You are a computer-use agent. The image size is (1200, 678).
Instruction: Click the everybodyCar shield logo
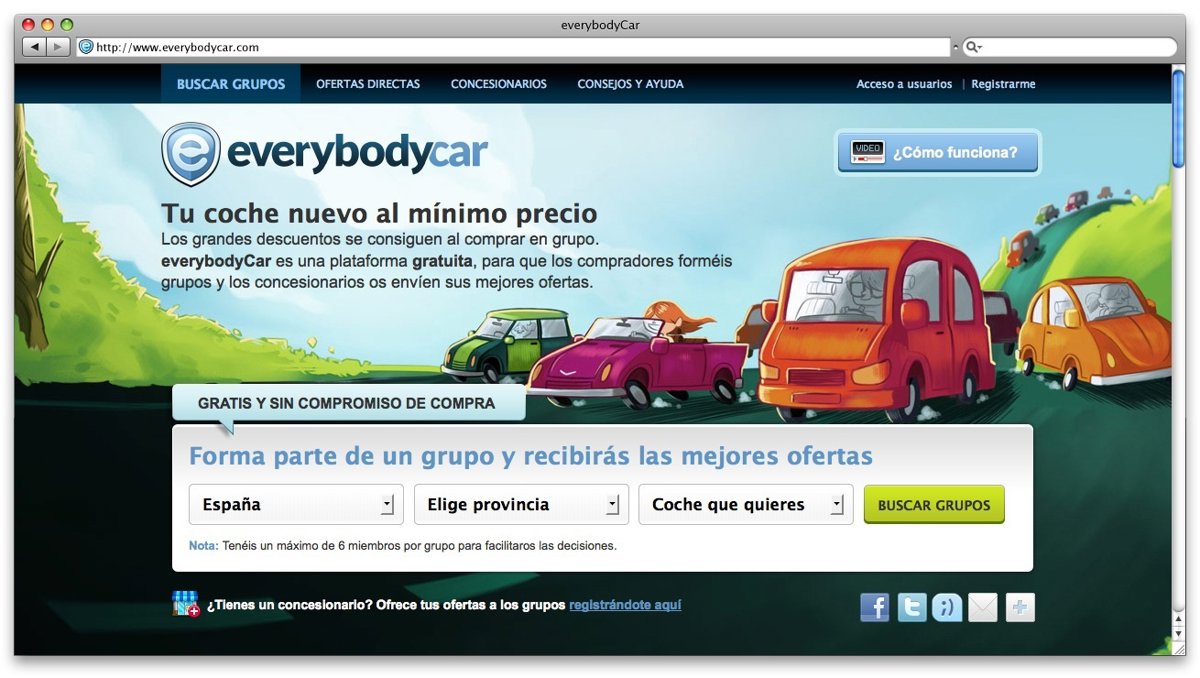190,154
